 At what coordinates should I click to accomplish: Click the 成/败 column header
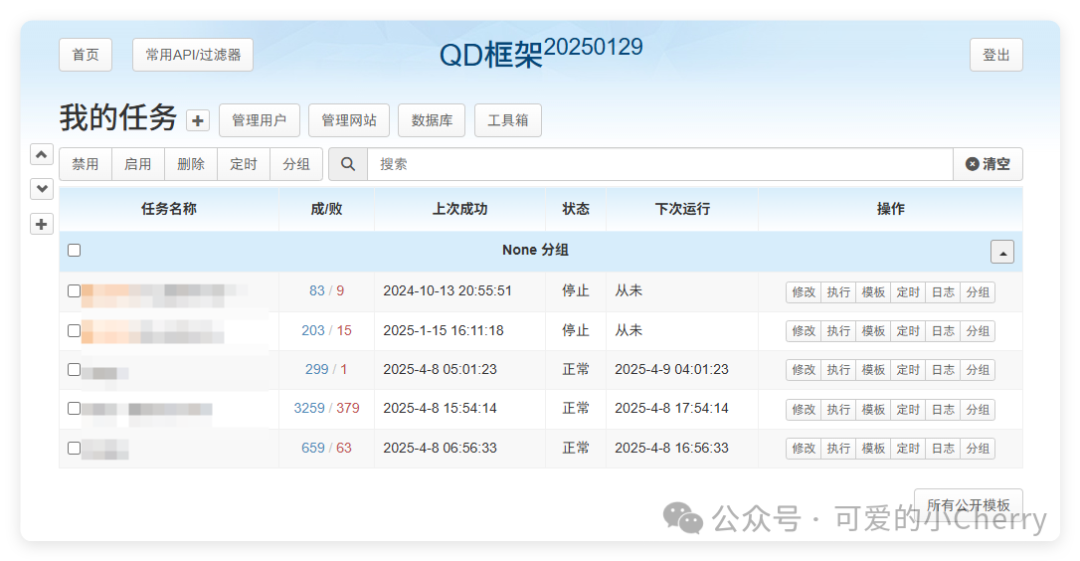[x=326, y=209]
